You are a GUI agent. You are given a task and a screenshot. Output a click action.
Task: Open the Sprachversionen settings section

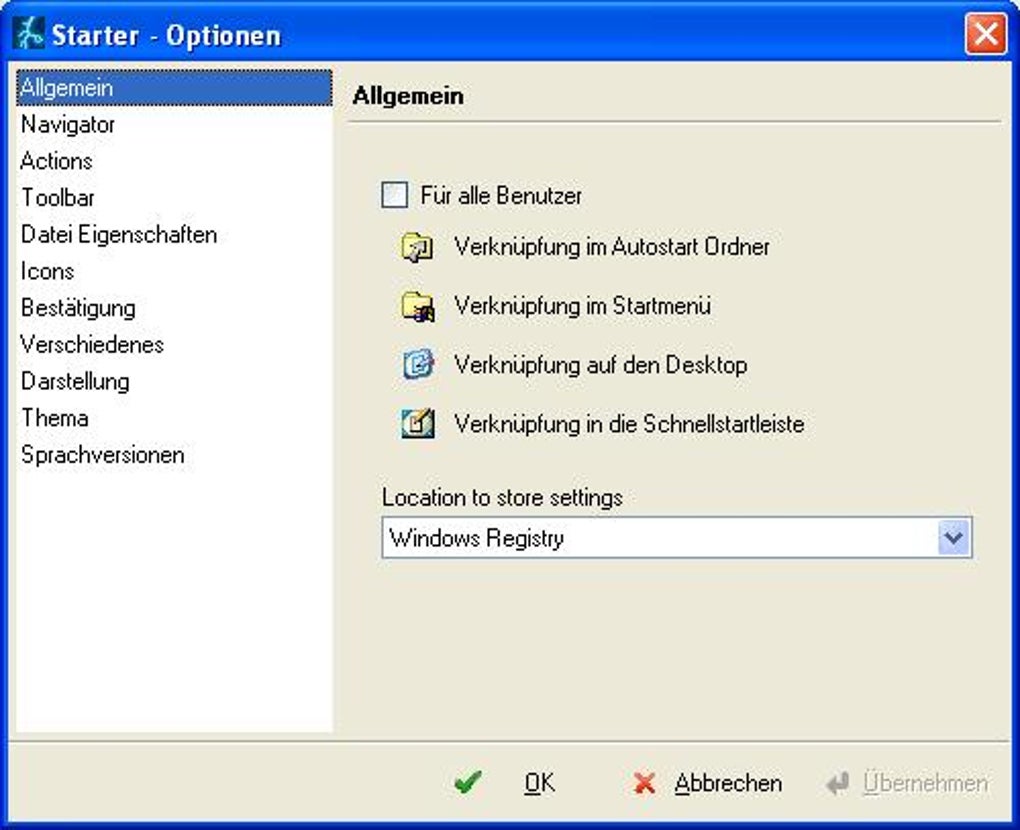(102, 455)
